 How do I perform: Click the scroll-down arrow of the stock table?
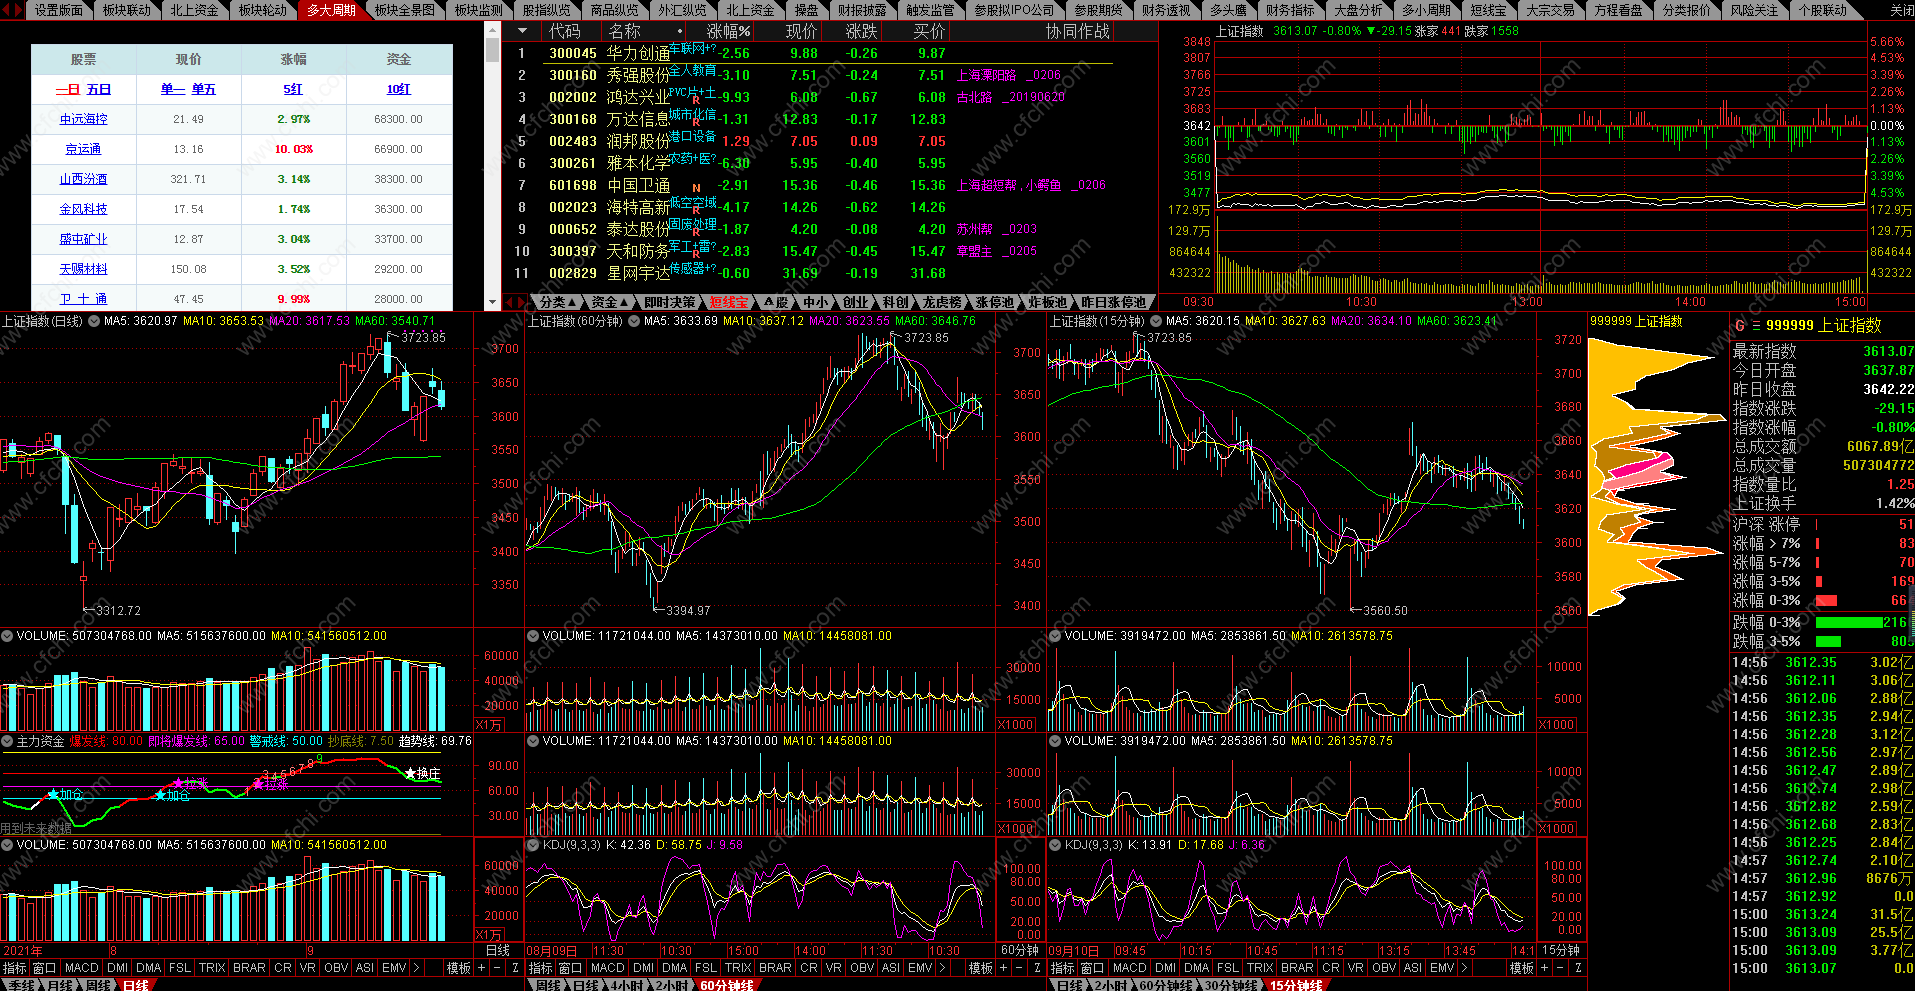[x=492, y=302]
